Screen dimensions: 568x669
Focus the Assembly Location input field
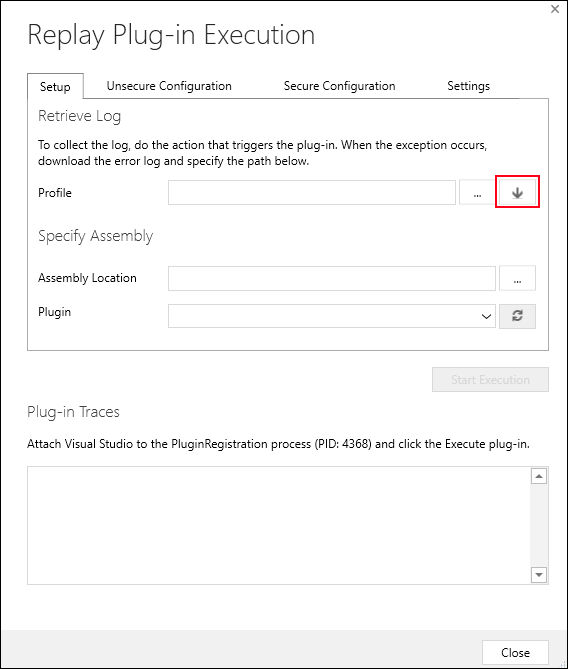click(x=332, y=278)
